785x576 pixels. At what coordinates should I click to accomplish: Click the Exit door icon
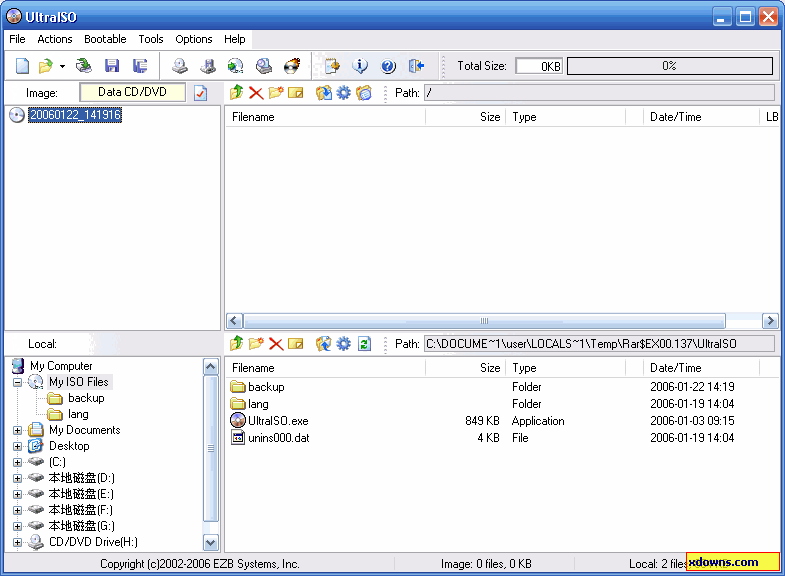[416, 66]
